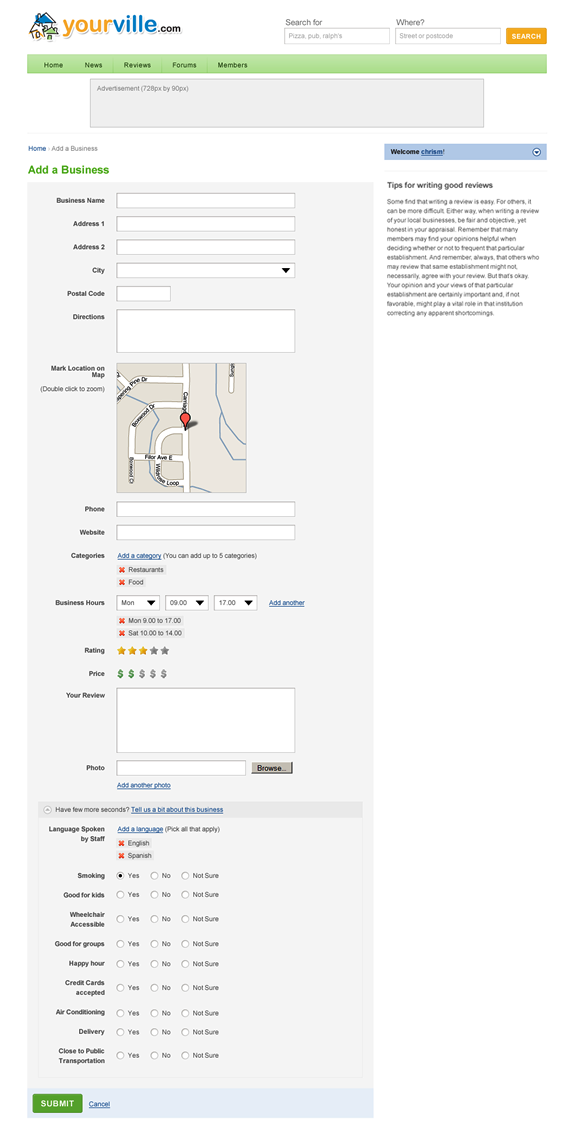Click into the Your Review text area
The width and height of the screenshot is (574, 1125).
[206, 720]
